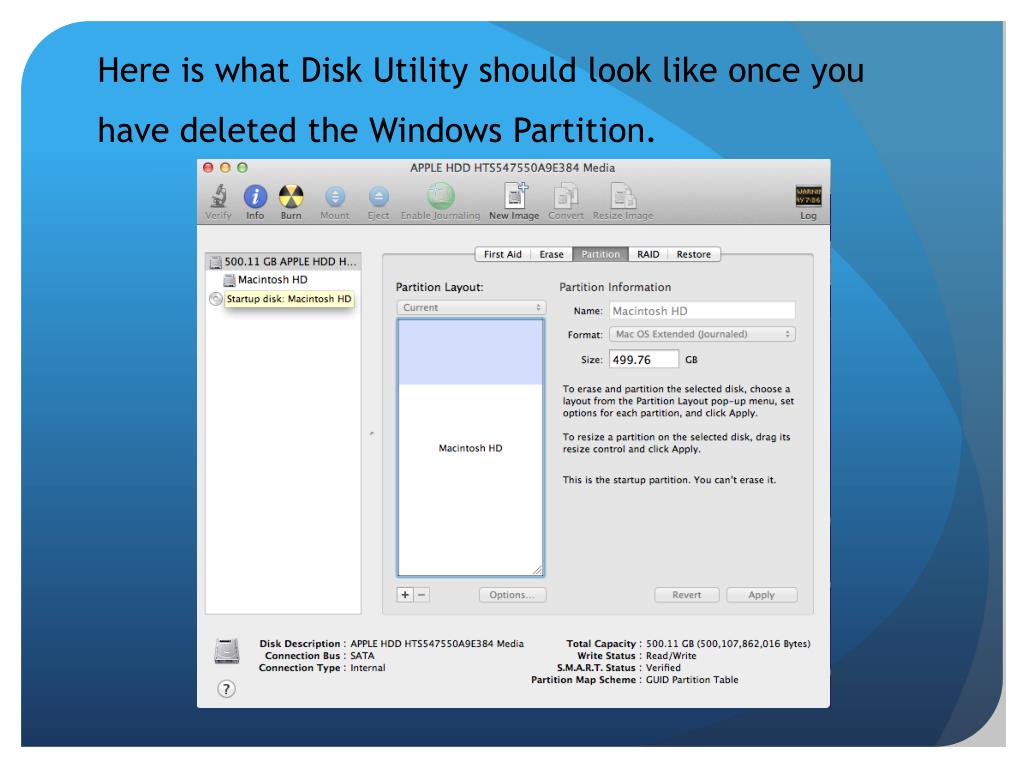
Task: Click the Burn disc icon
Action: pos(291,196)
